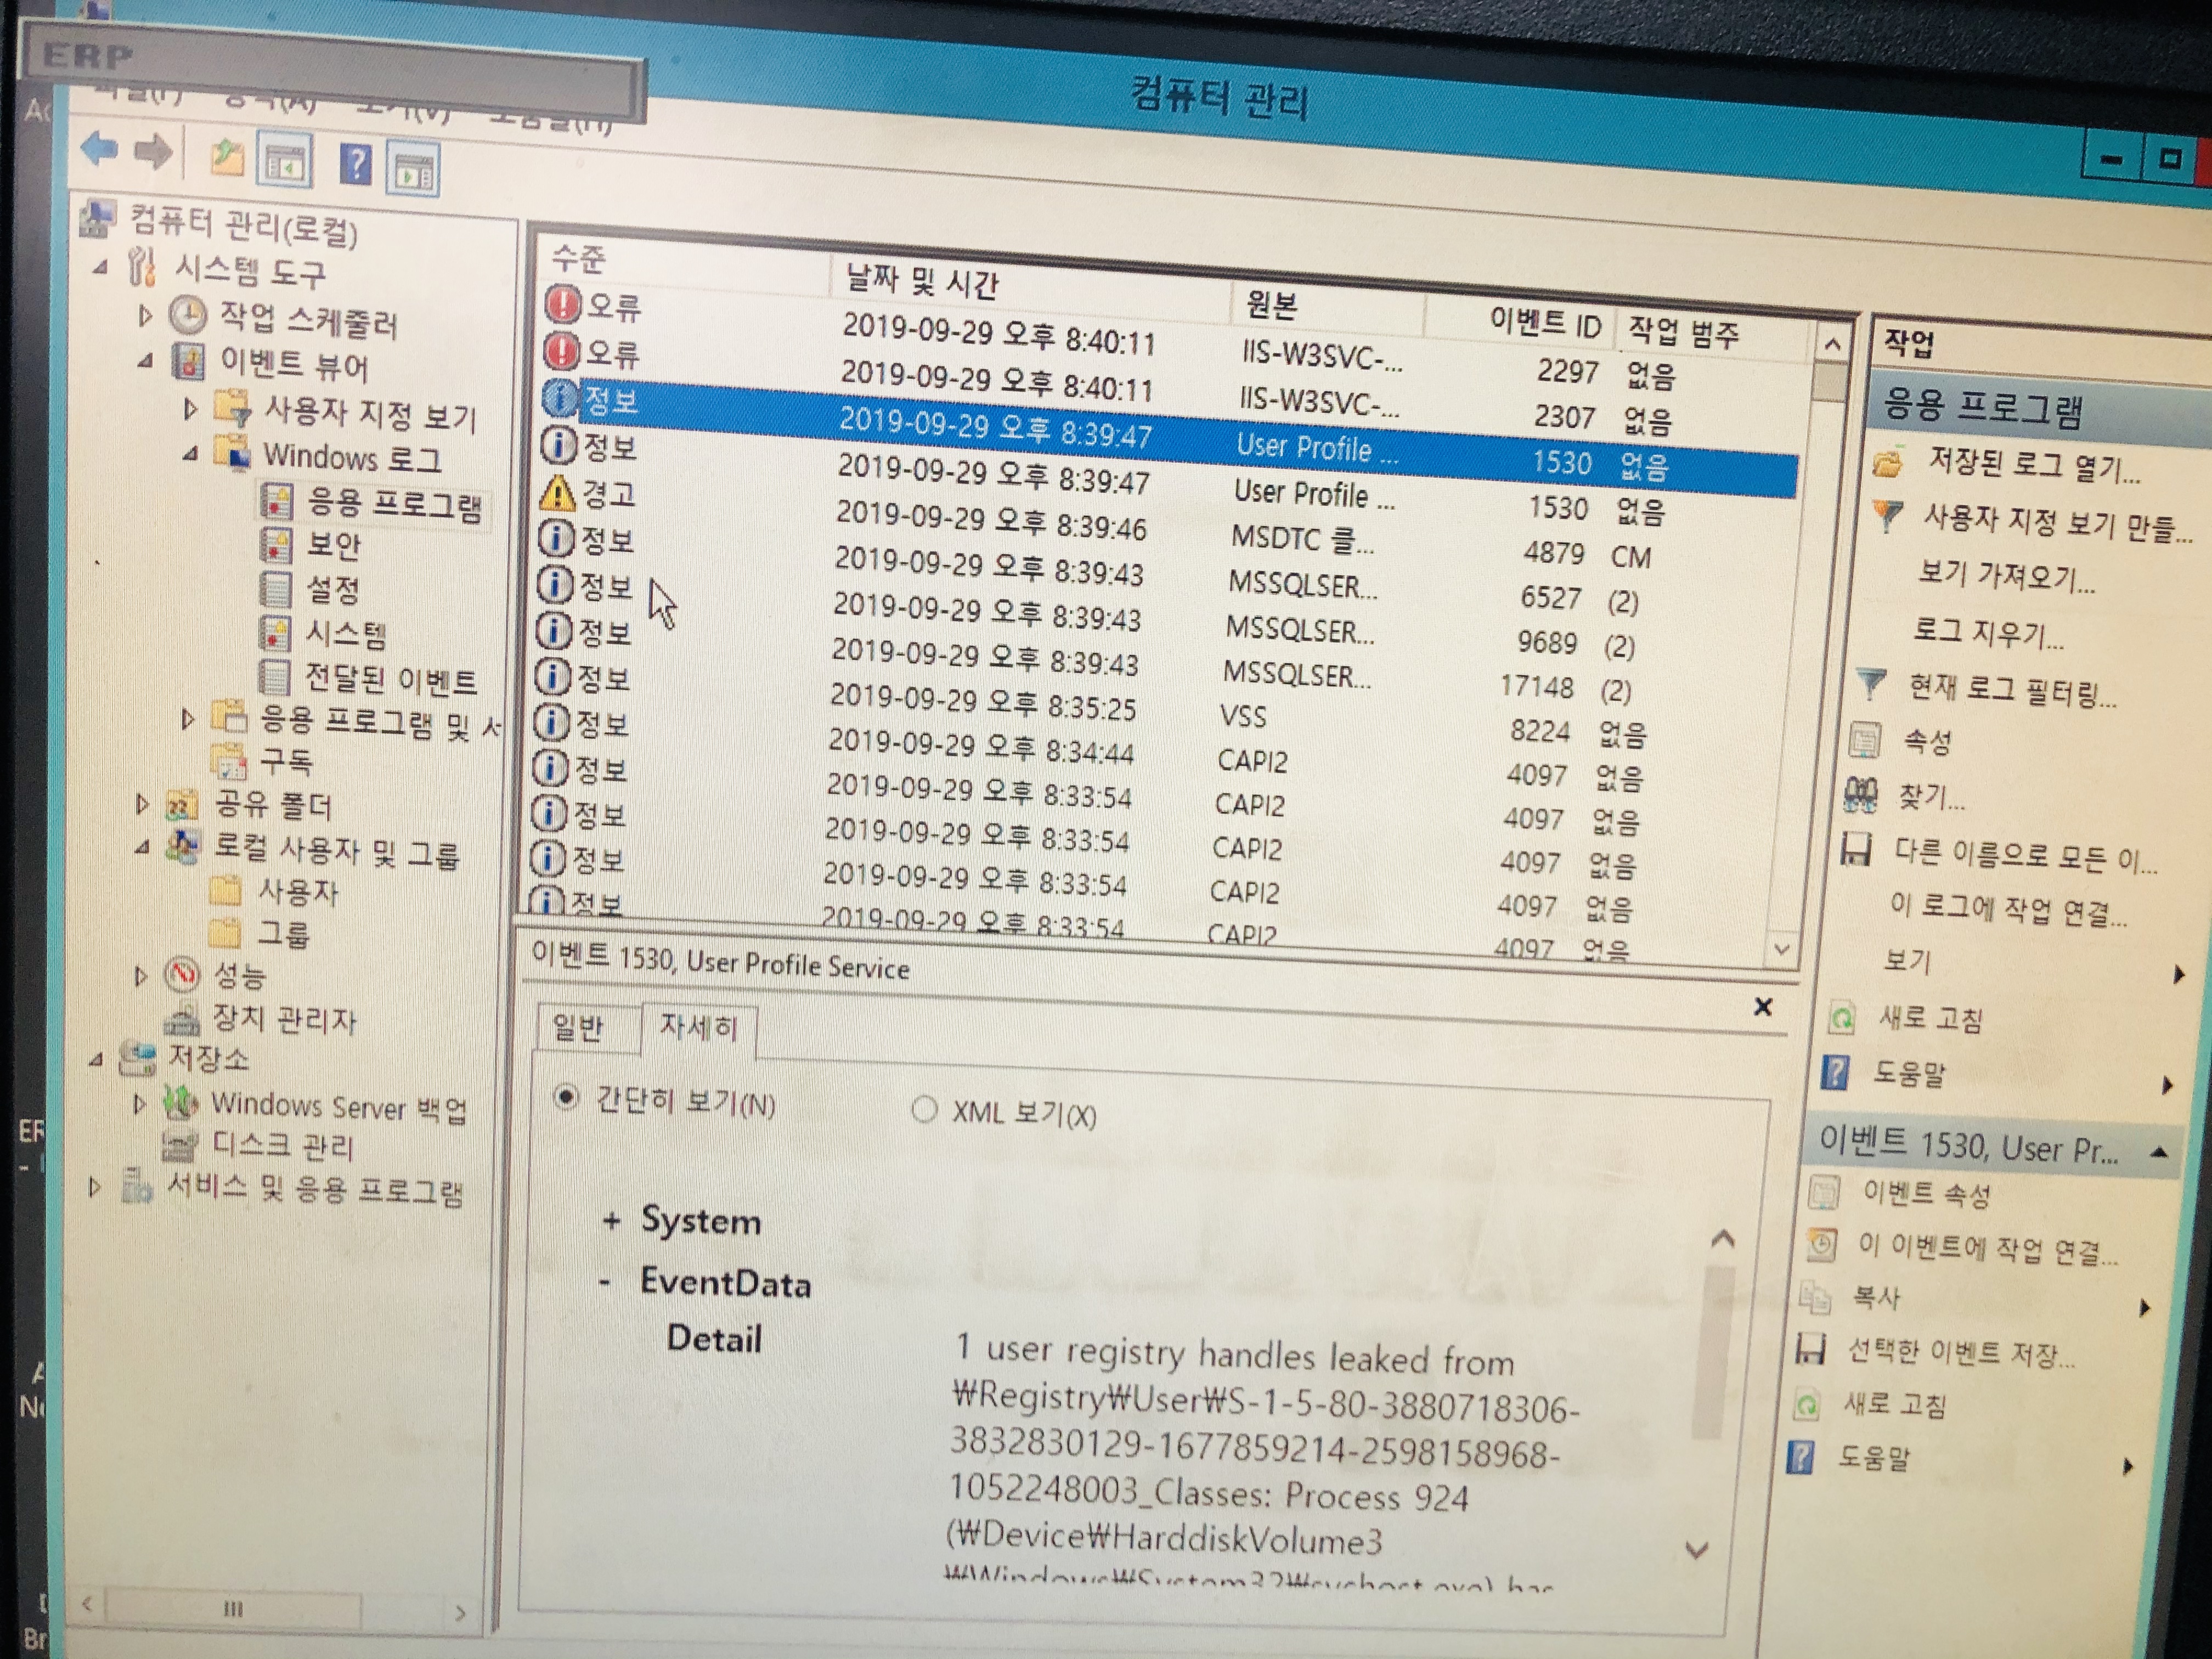Expand Task Scheduler (작업 스케줄러) tree node
Screen dimensions: 2212x1659
point(146,316)
